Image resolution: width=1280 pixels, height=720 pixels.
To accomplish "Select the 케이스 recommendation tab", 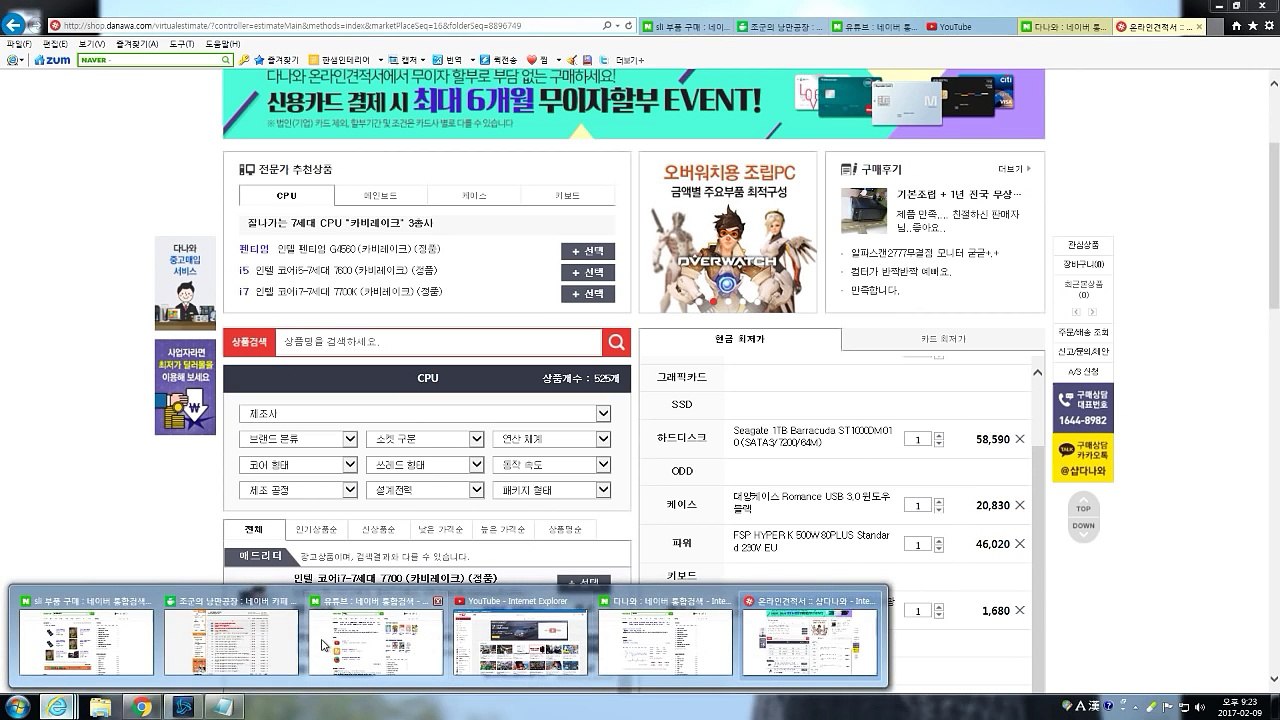I will 474,196.
